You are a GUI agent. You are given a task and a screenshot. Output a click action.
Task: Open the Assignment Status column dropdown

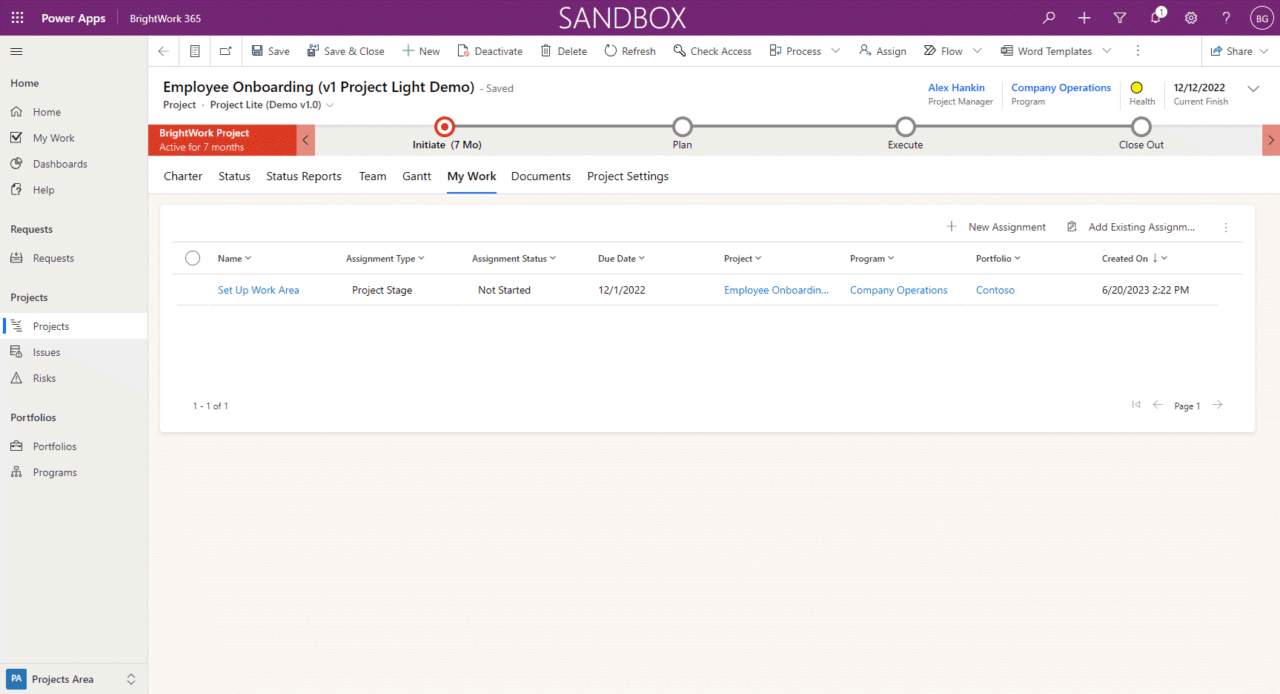tap(552, 258)
